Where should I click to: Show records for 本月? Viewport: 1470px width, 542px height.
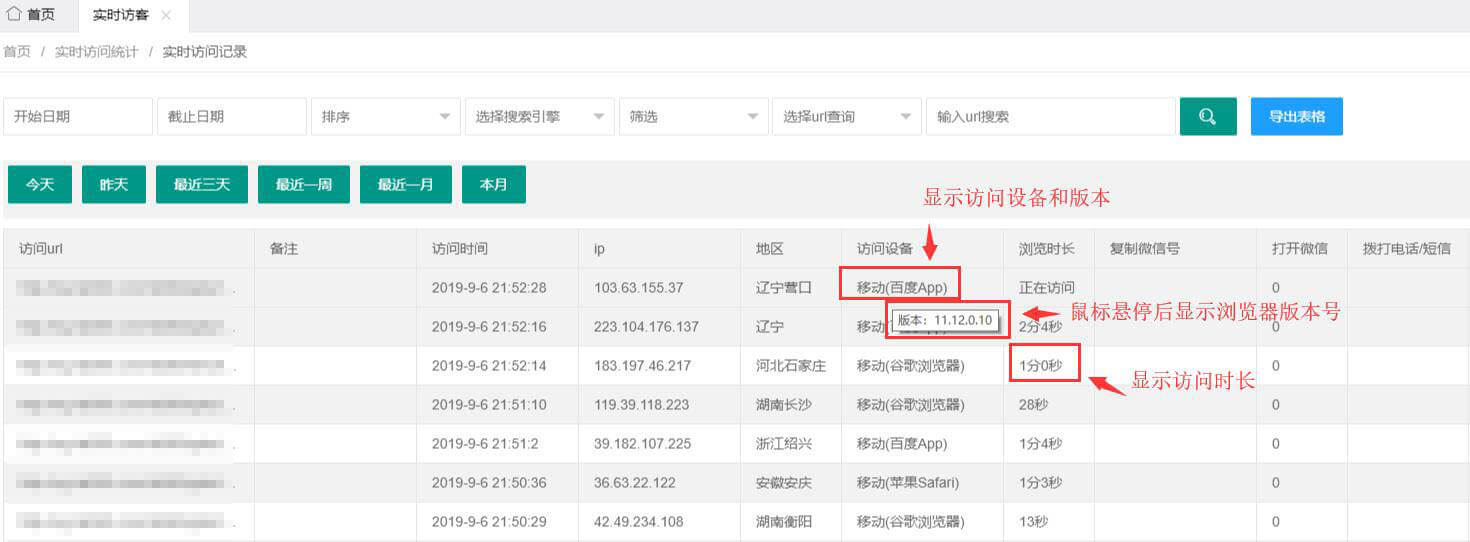point(493,185)
